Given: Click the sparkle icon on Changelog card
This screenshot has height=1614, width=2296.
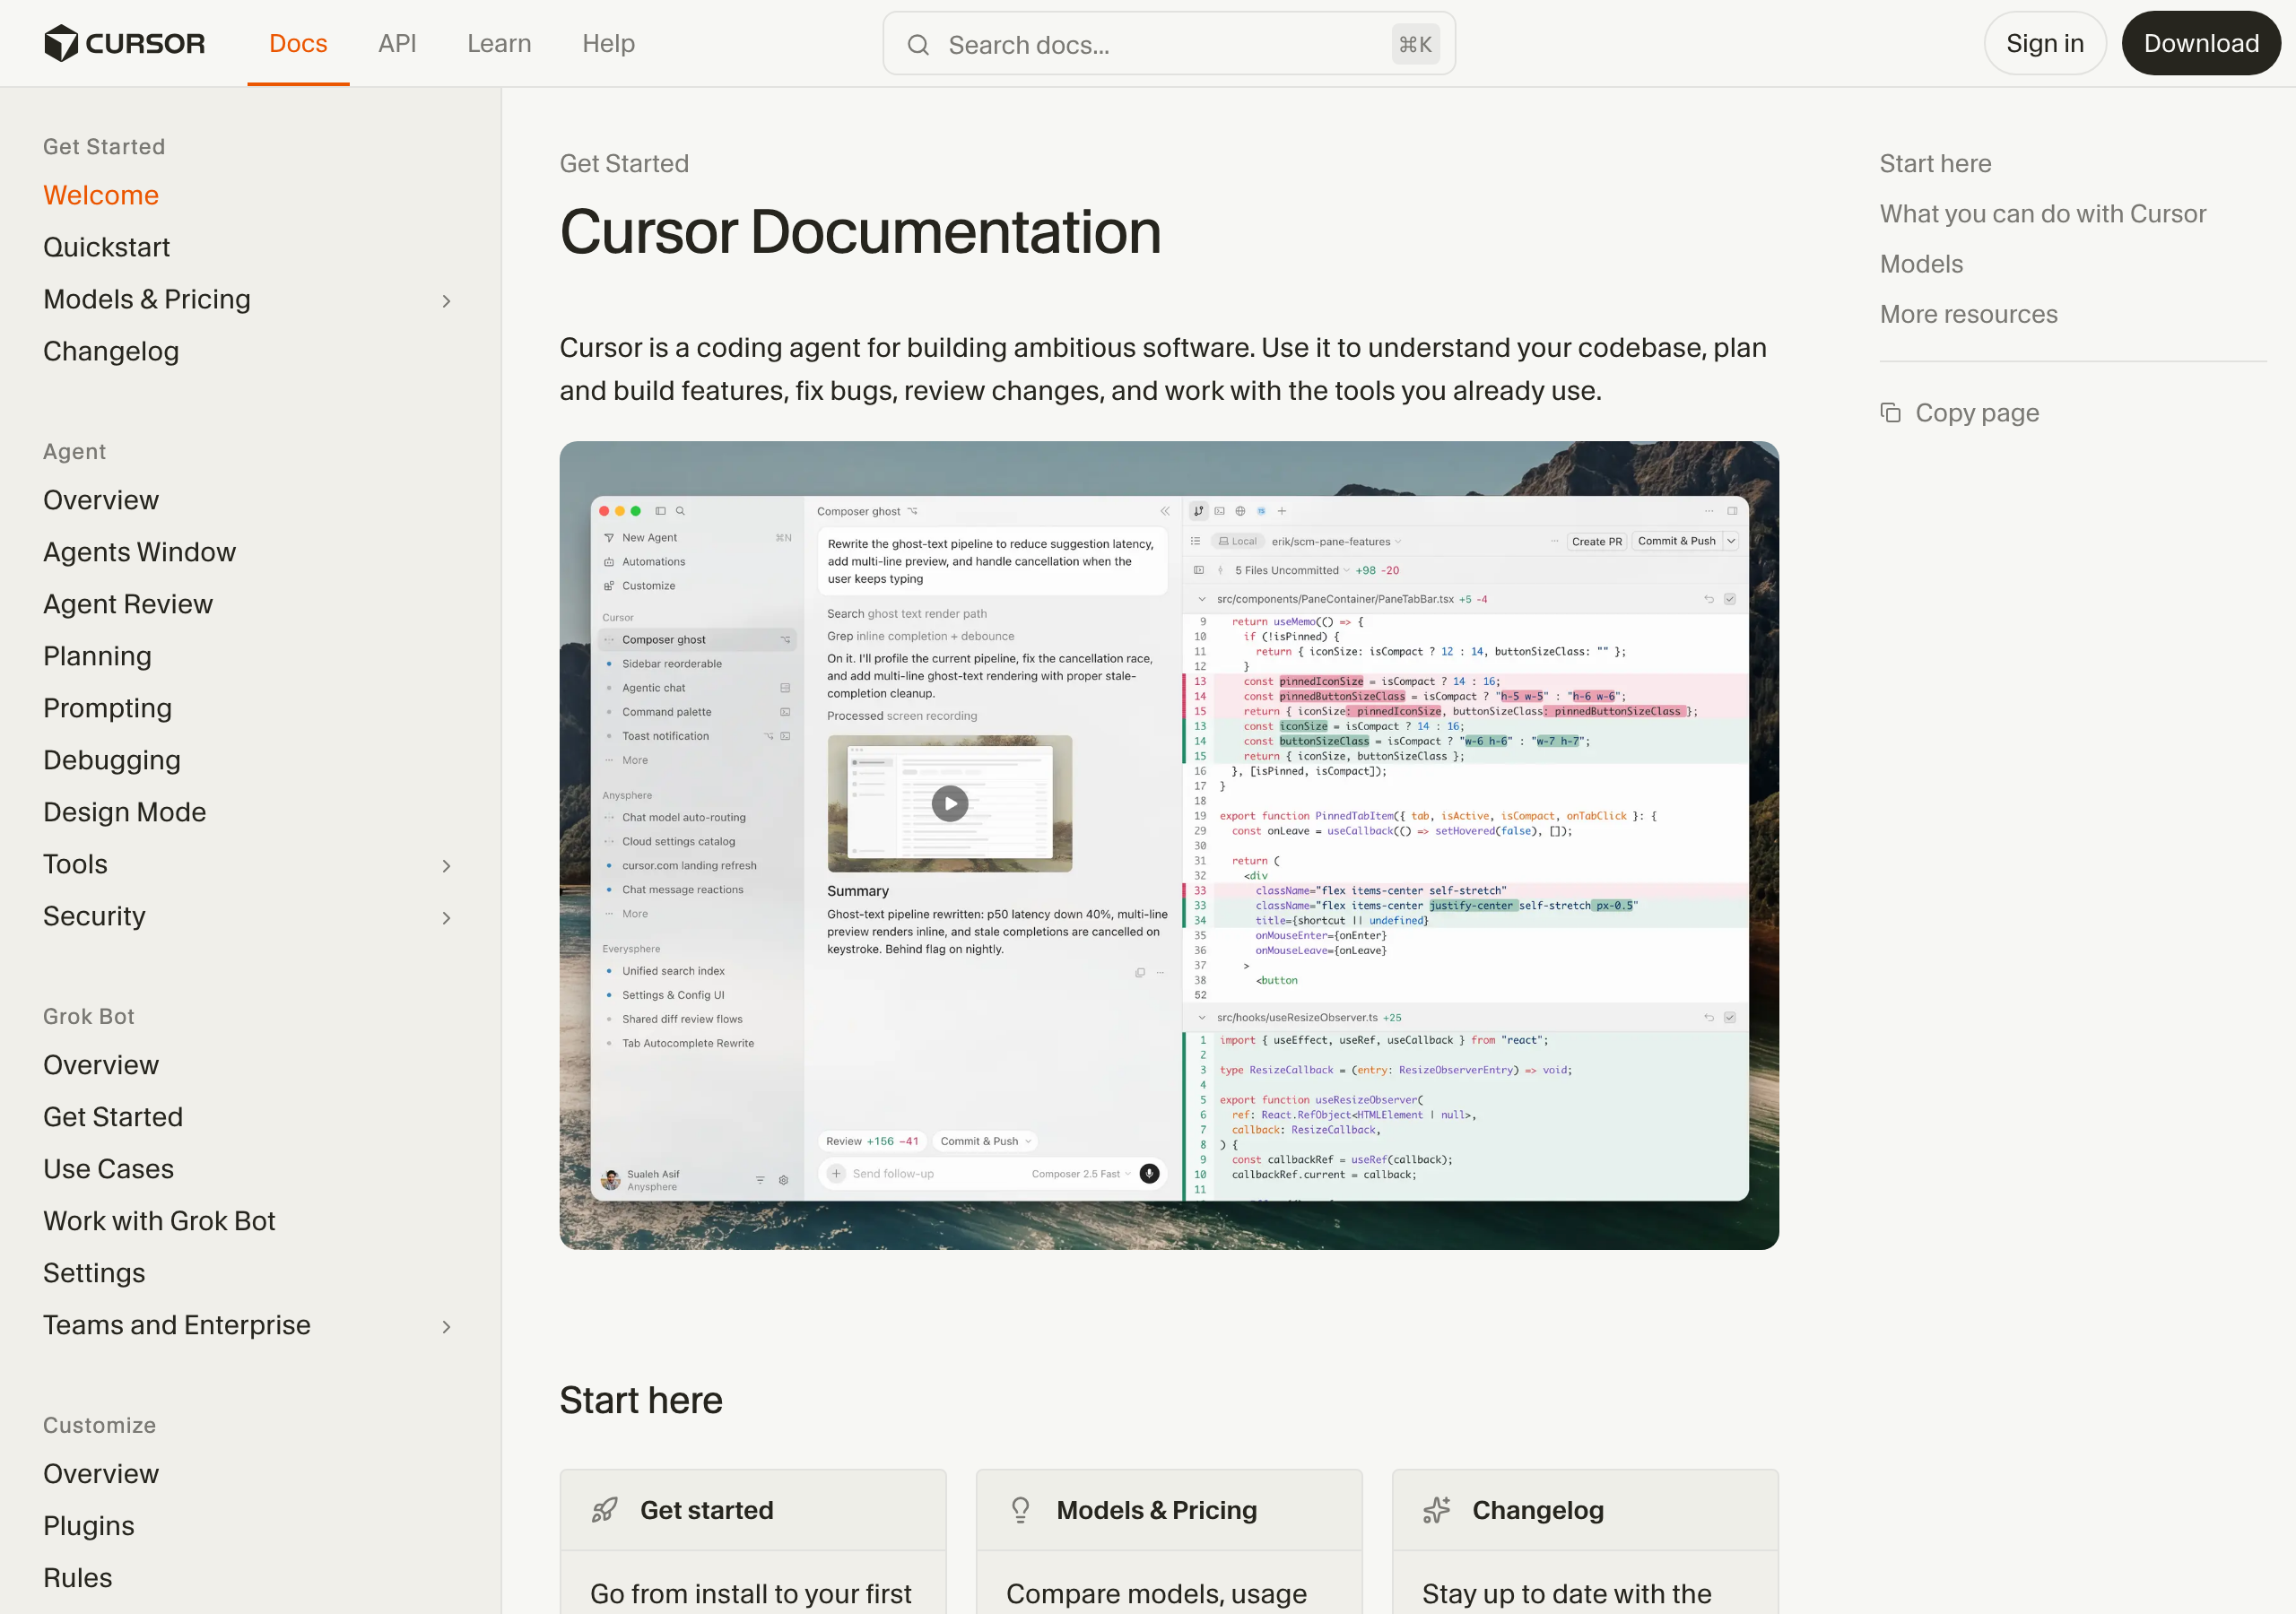Looking at the screenshot, I should (1436, 1510).
